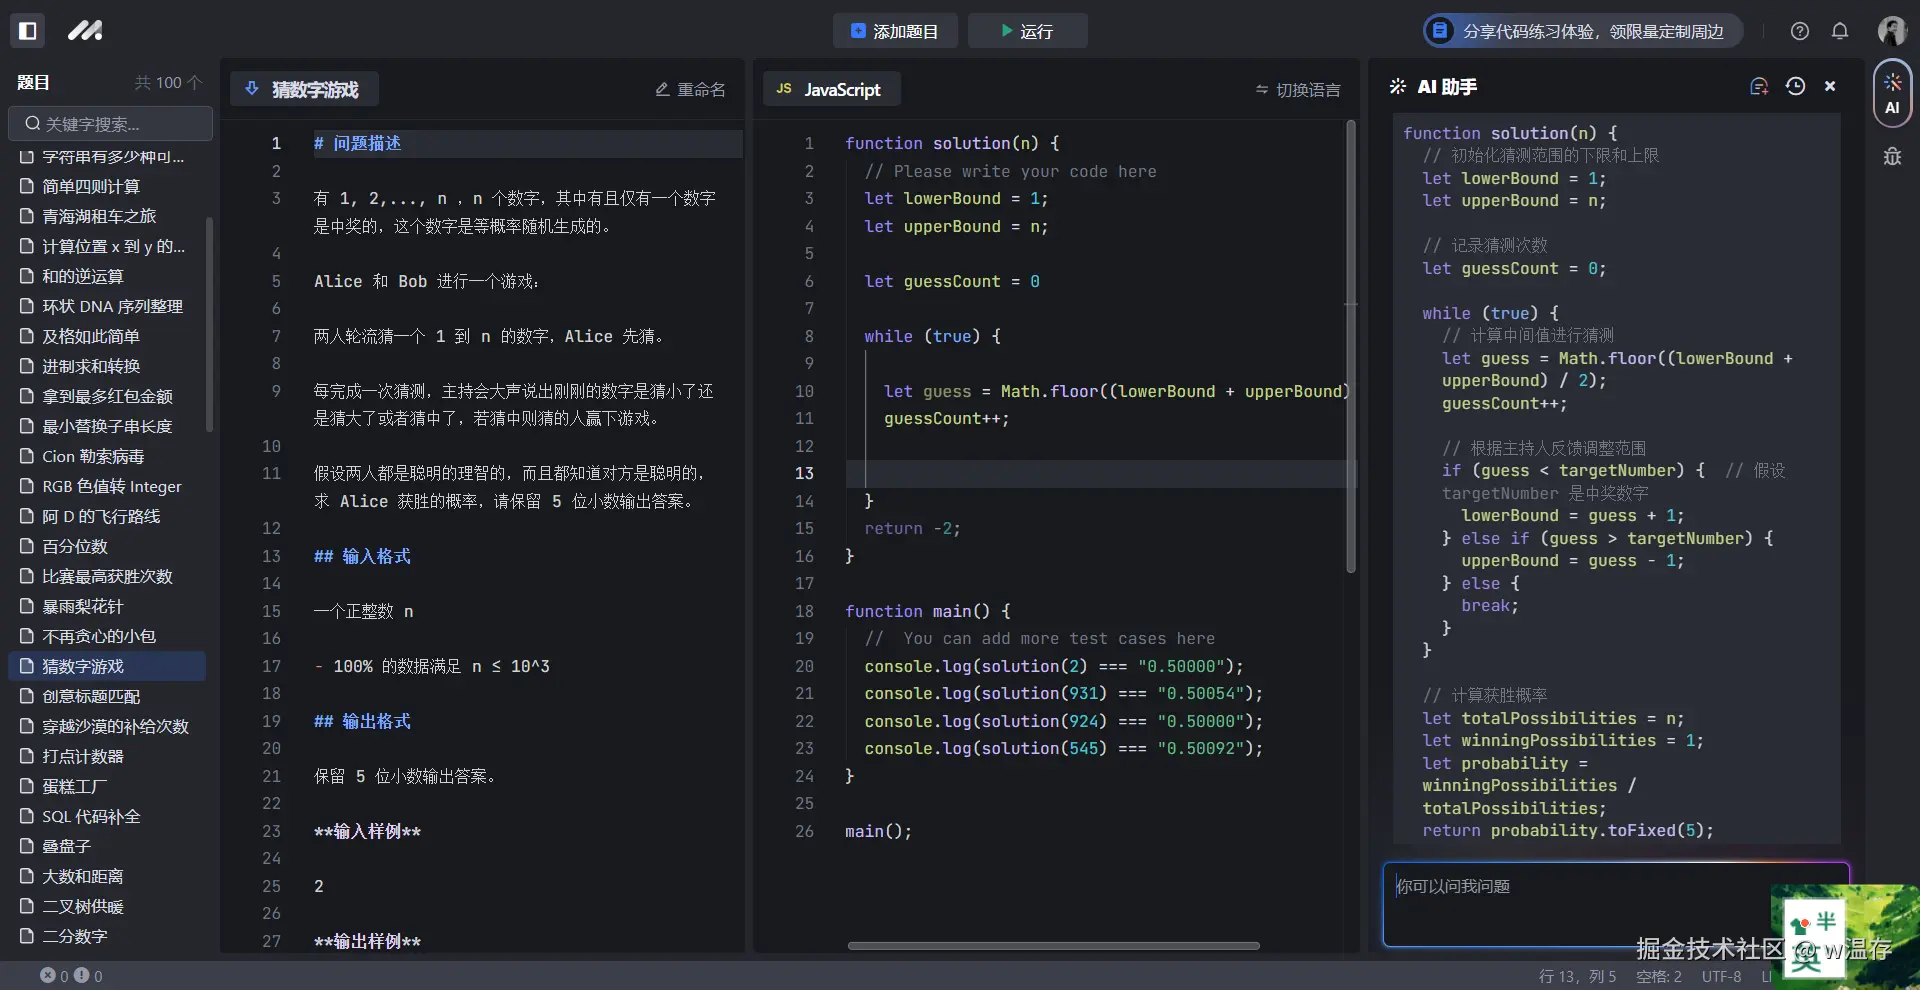
Task: Toggle the left sidebar visibility
Action: [28, 30]
